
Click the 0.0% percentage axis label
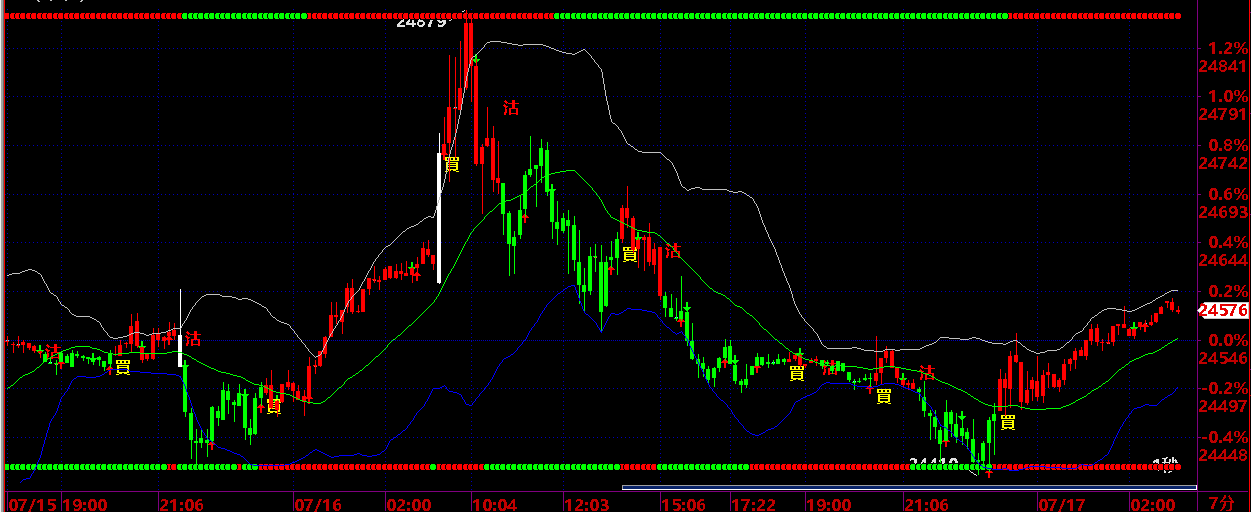1227,340
